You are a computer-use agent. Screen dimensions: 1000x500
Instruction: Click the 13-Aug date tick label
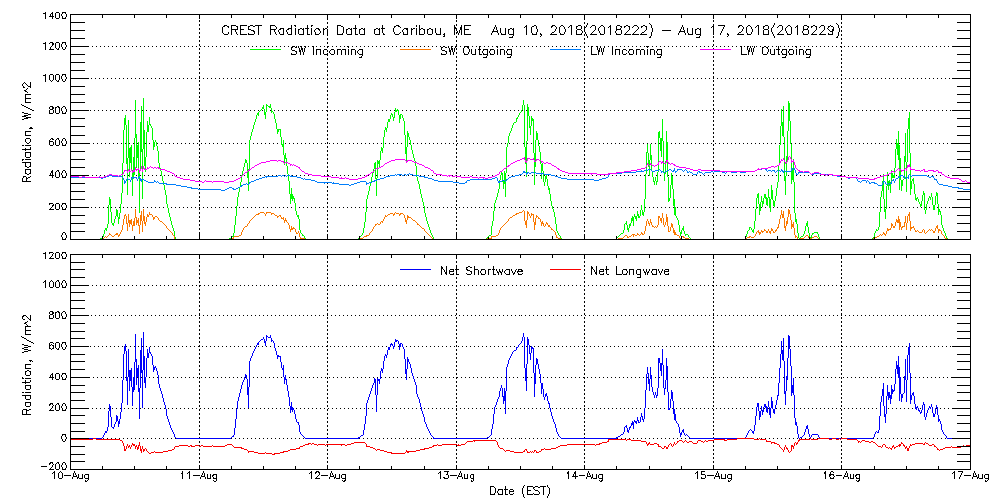coord(457,477)
